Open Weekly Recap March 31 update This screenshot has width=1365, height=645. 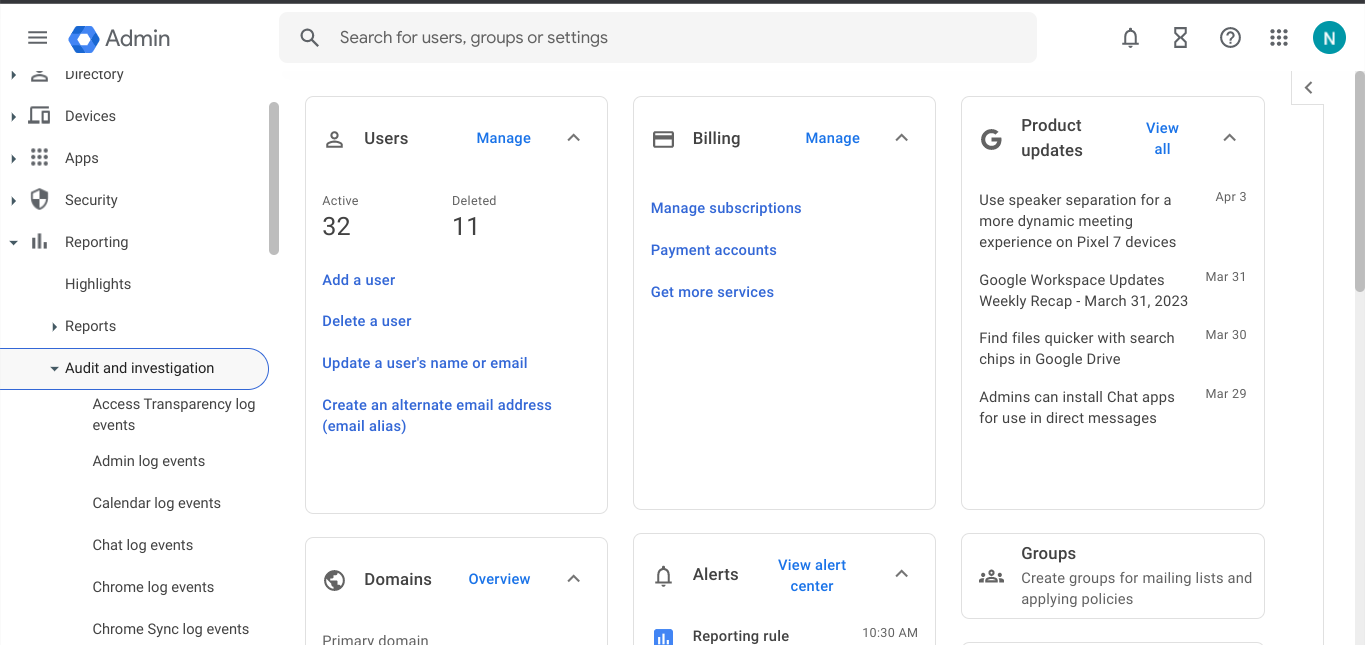[x=1084, y=290]
